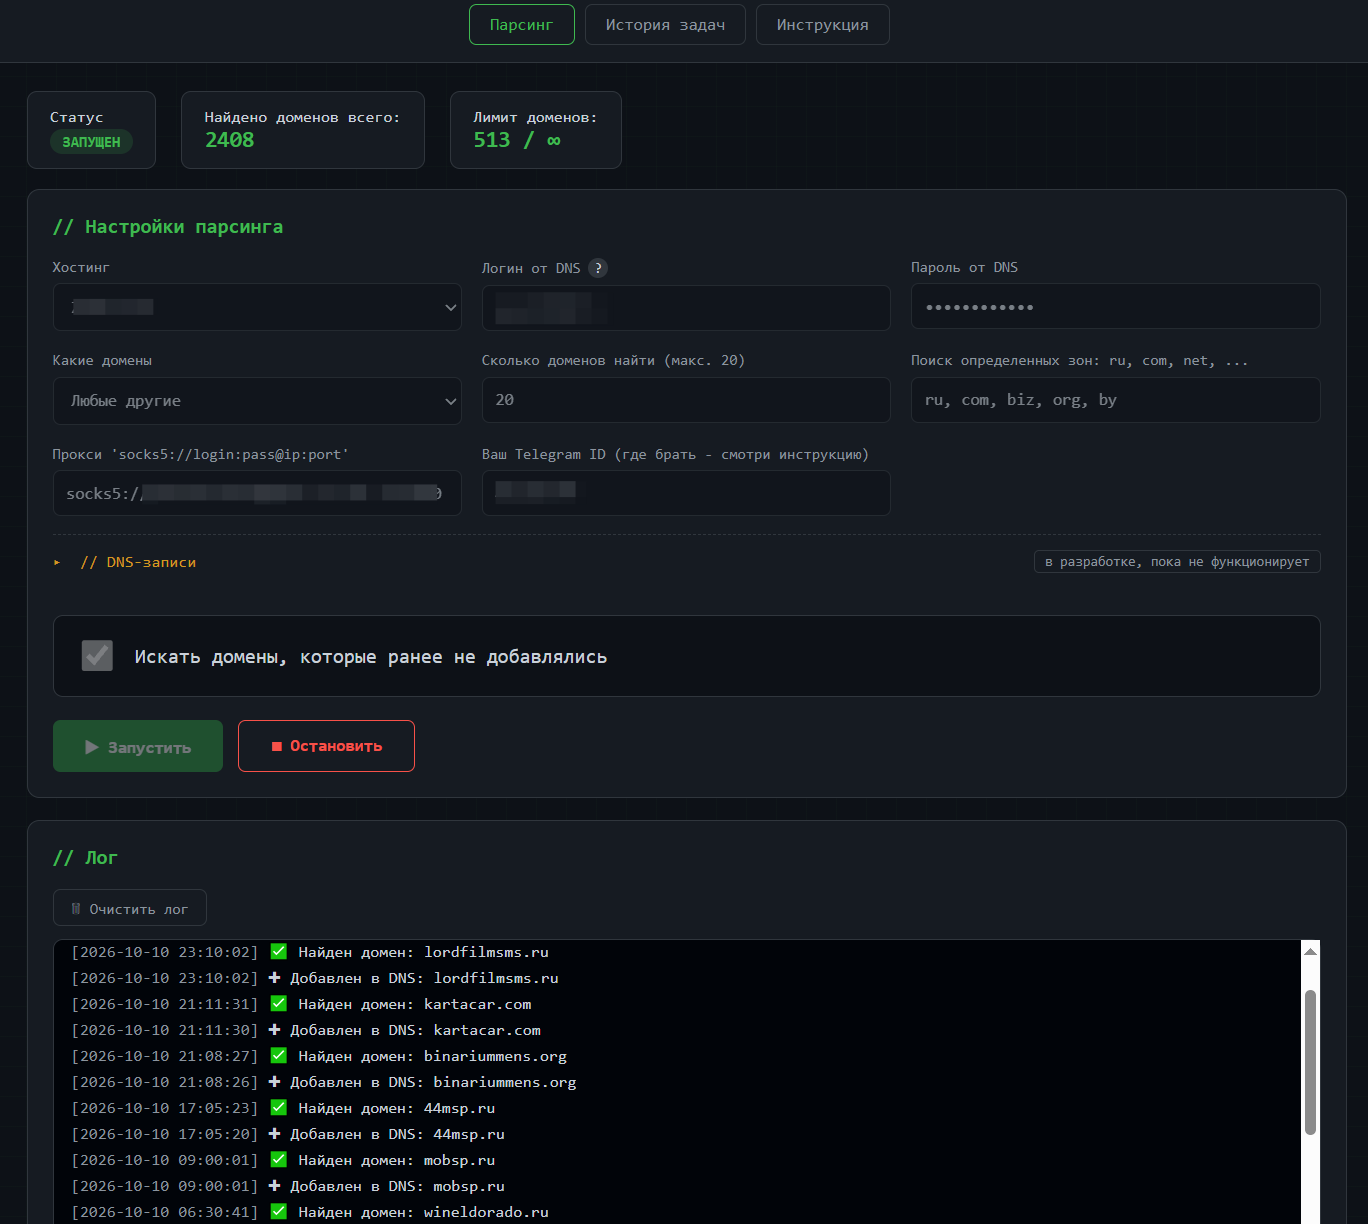Viewport: 1368px width, 1224px height.
Task: Click the plus icon for 44msp.ru DNS entry
Action: tap(274, 1134)
